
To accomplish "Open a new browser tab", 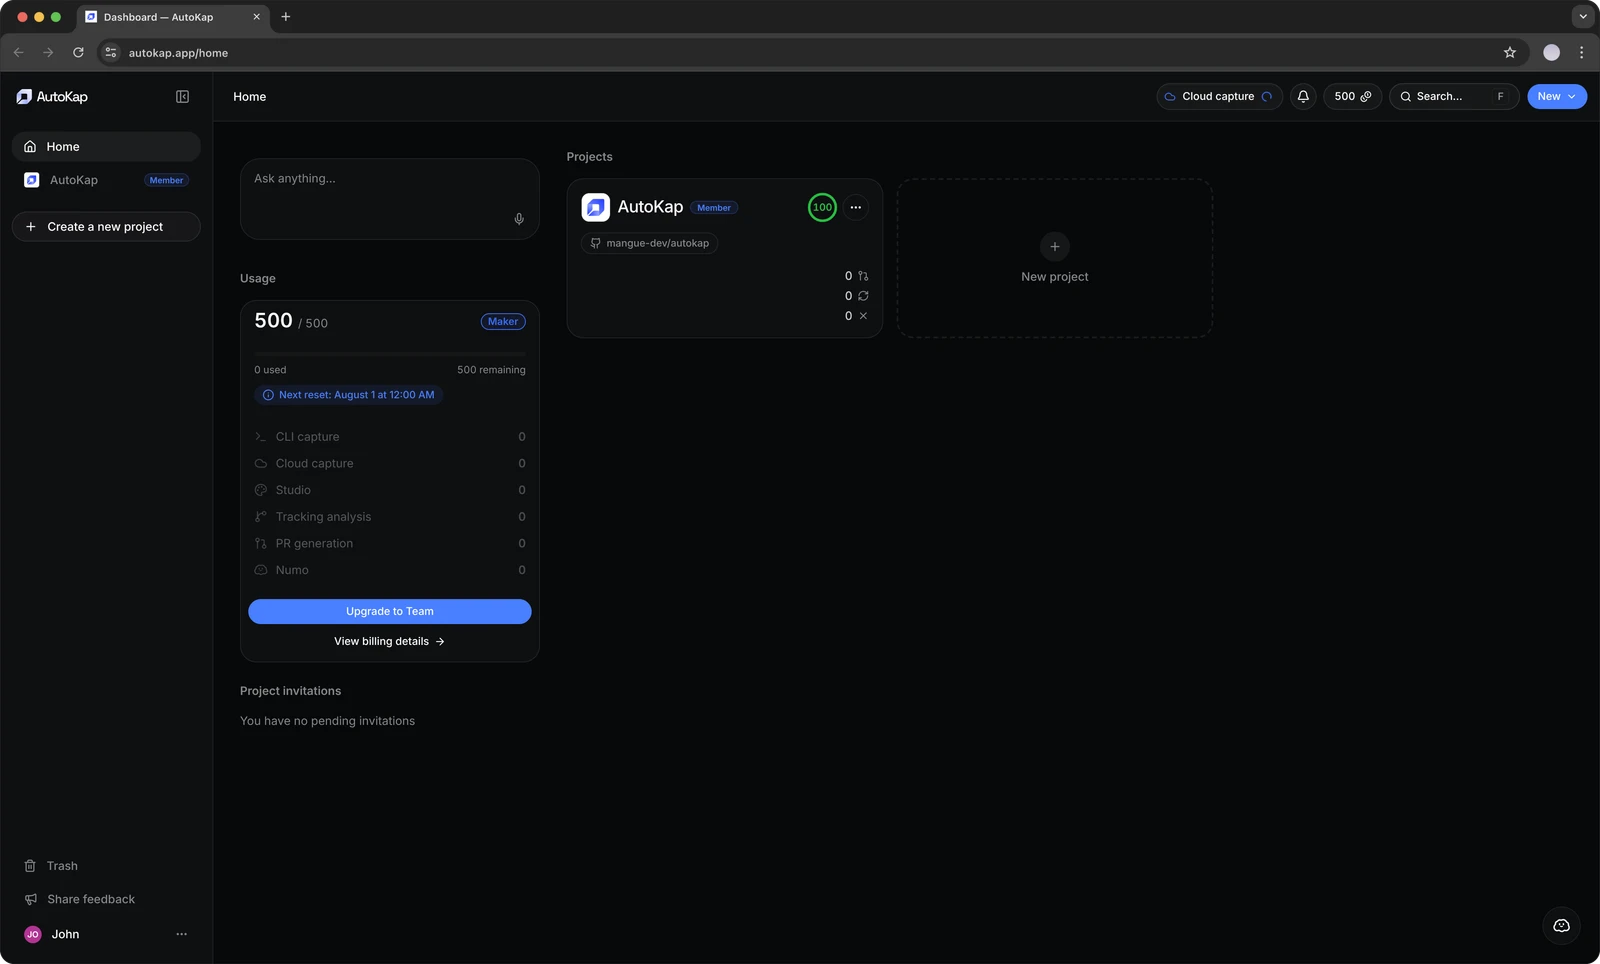I will click(x=286, y=17).
